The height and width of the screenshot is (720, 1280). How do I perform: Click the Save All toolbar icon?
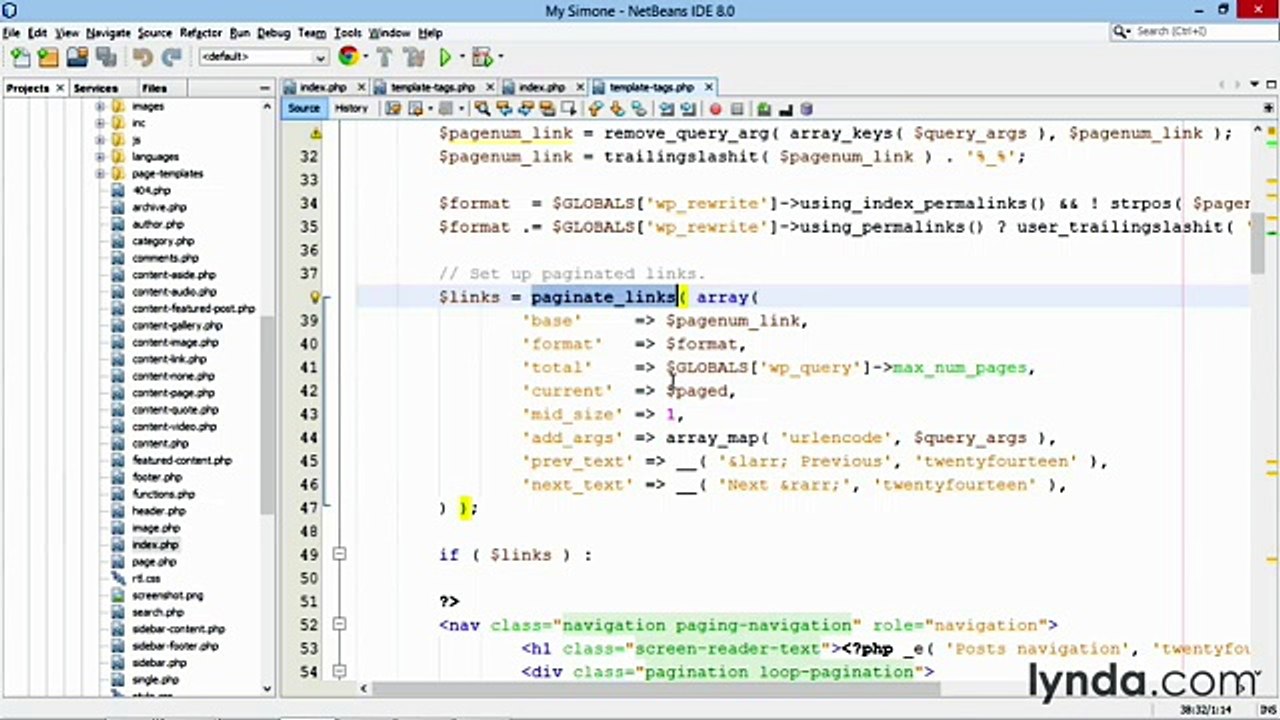(x=106, y=57)
